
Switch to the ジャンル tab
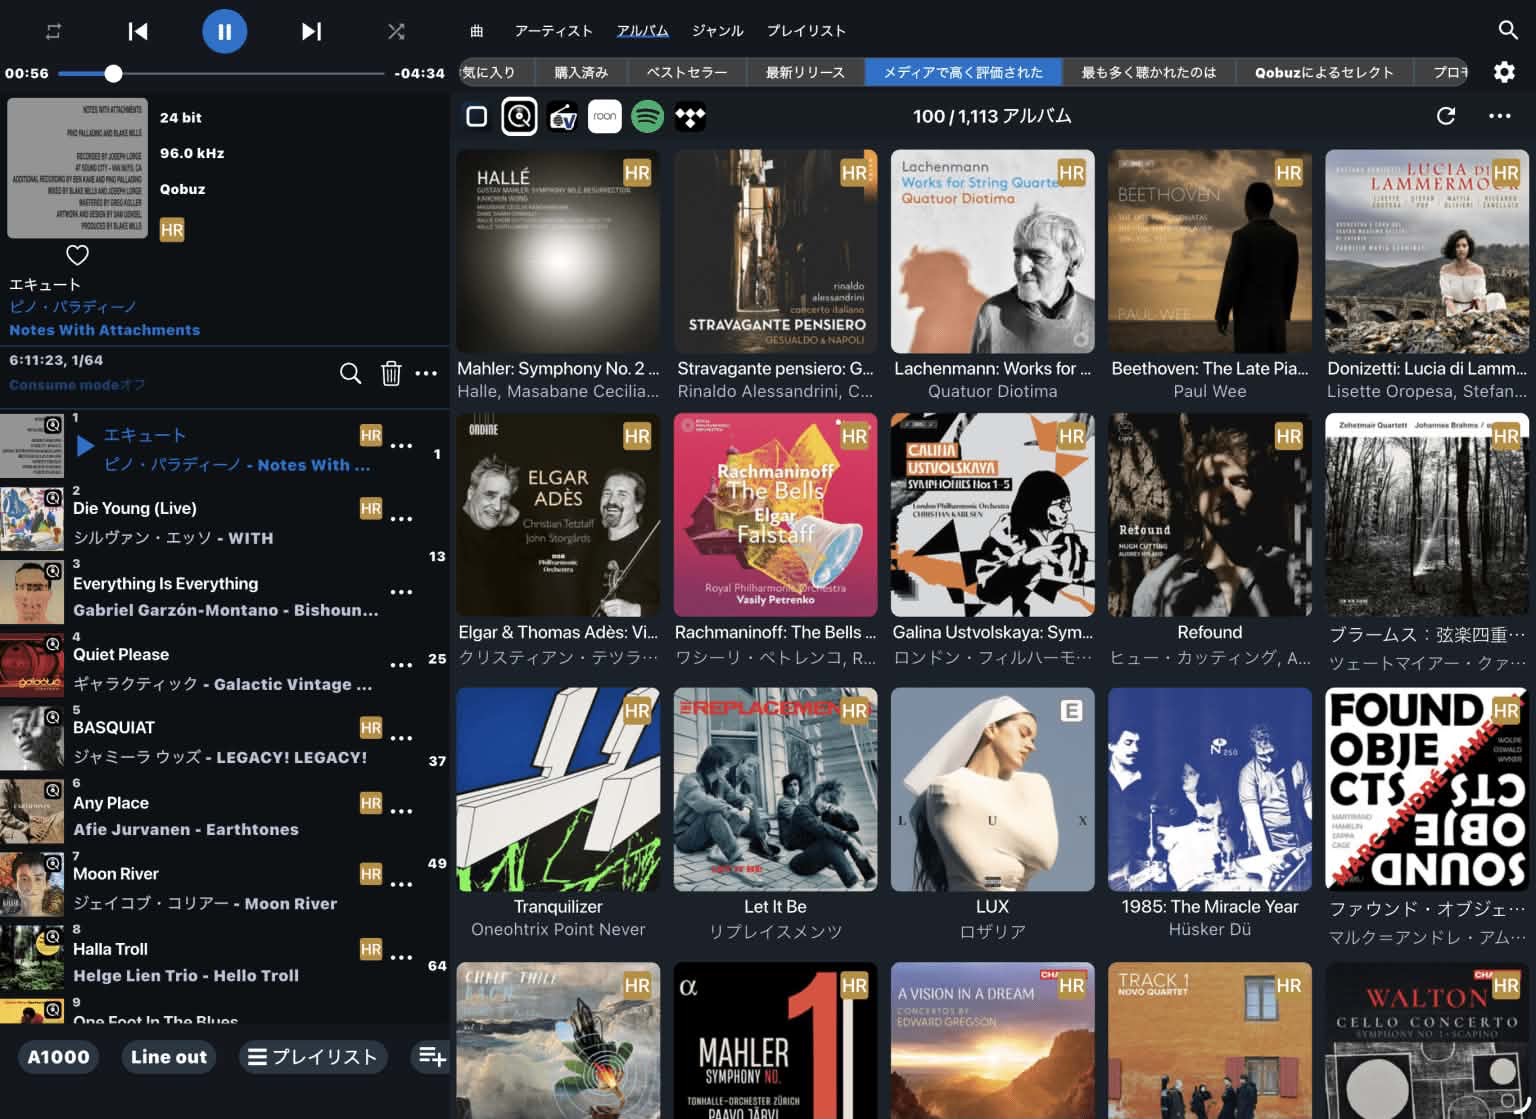click(718, 31)
